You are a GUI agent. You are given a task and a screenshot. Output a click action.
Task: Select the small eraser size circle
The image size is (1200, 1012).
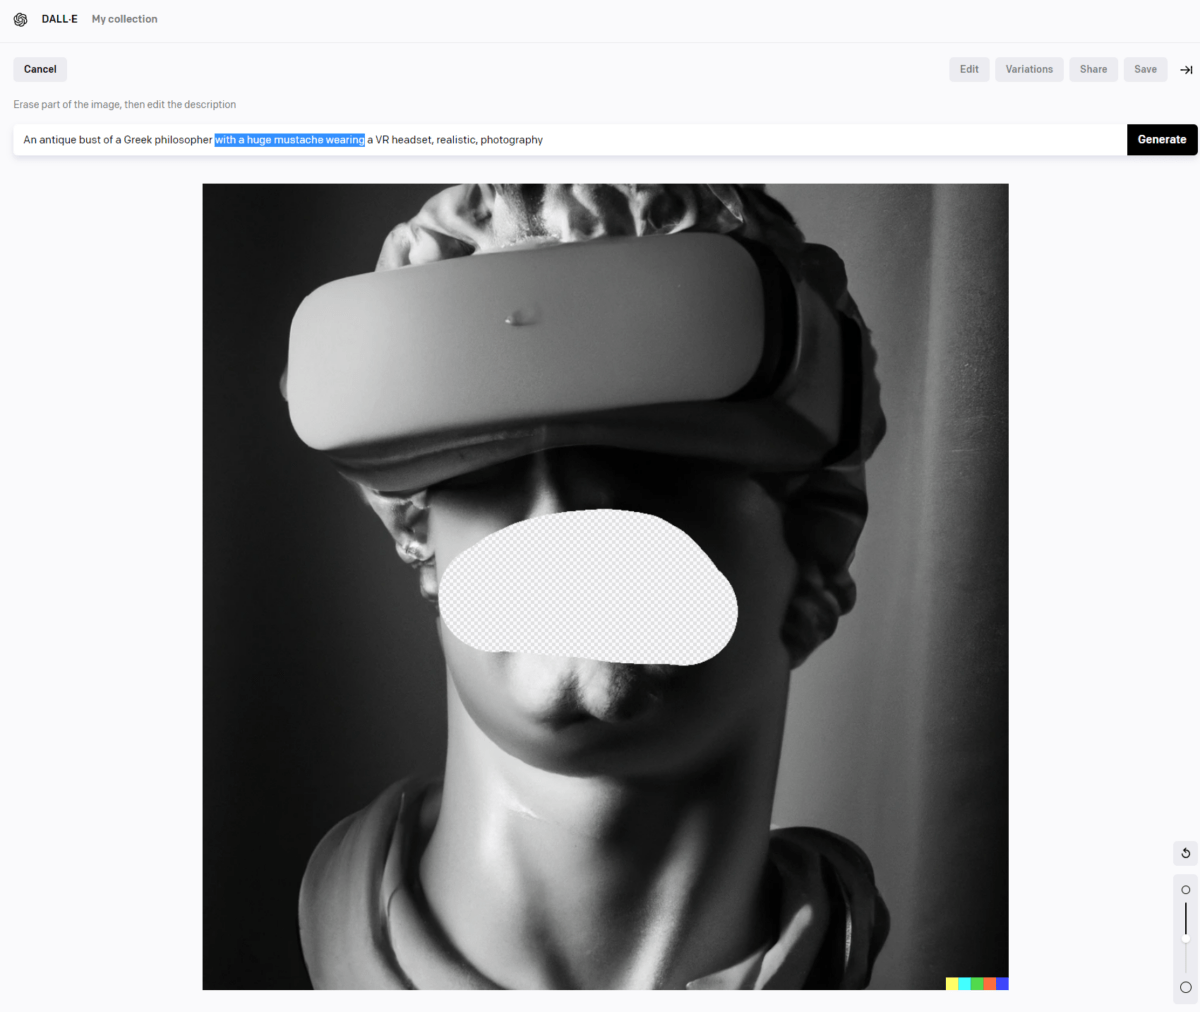(1186, 890)
